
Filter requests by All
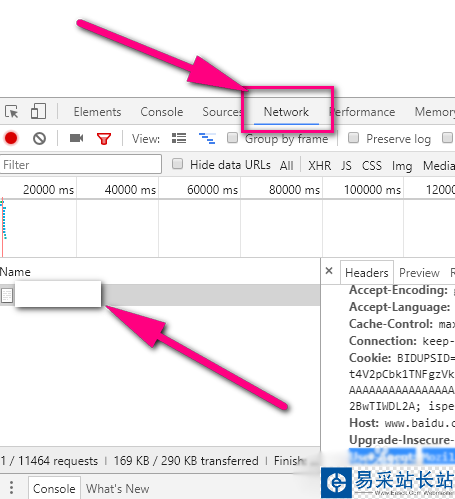[x=287, y=165]
